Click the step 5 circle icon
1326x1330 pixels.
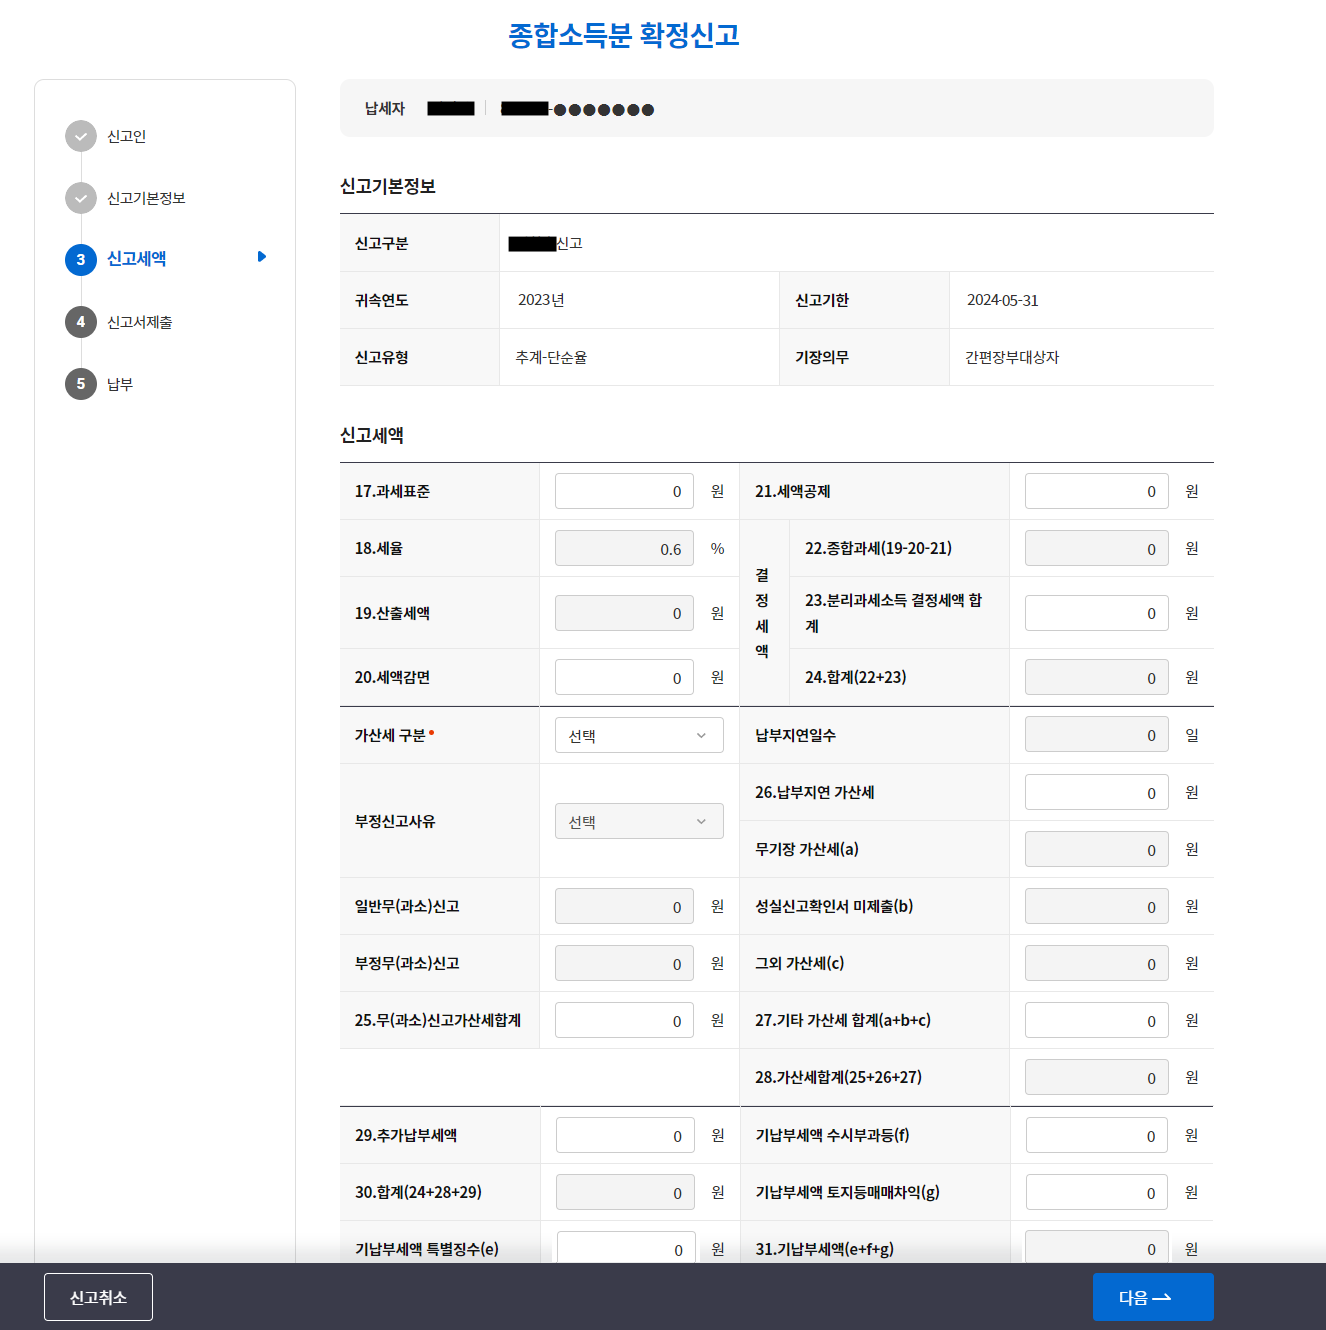81,384
